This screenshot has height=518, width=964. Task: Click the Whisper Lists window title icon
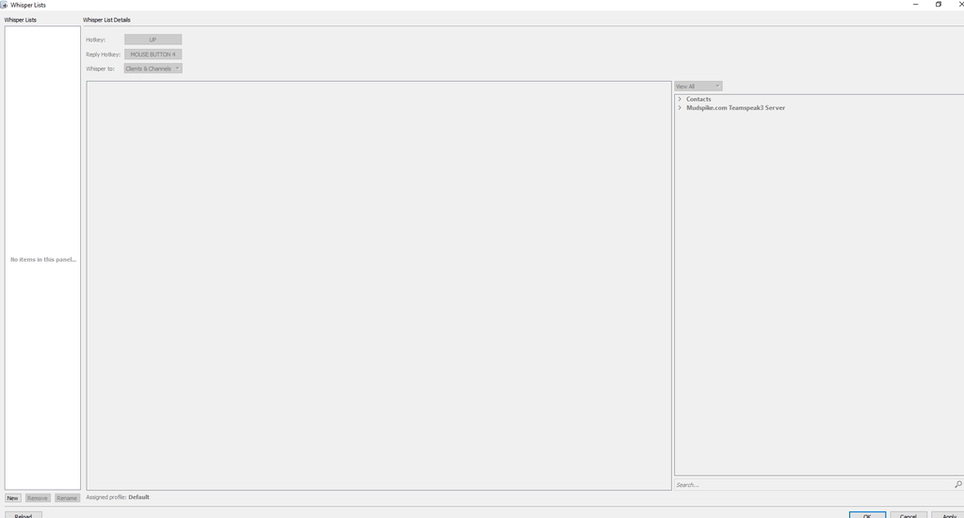[x=4, y=5]
